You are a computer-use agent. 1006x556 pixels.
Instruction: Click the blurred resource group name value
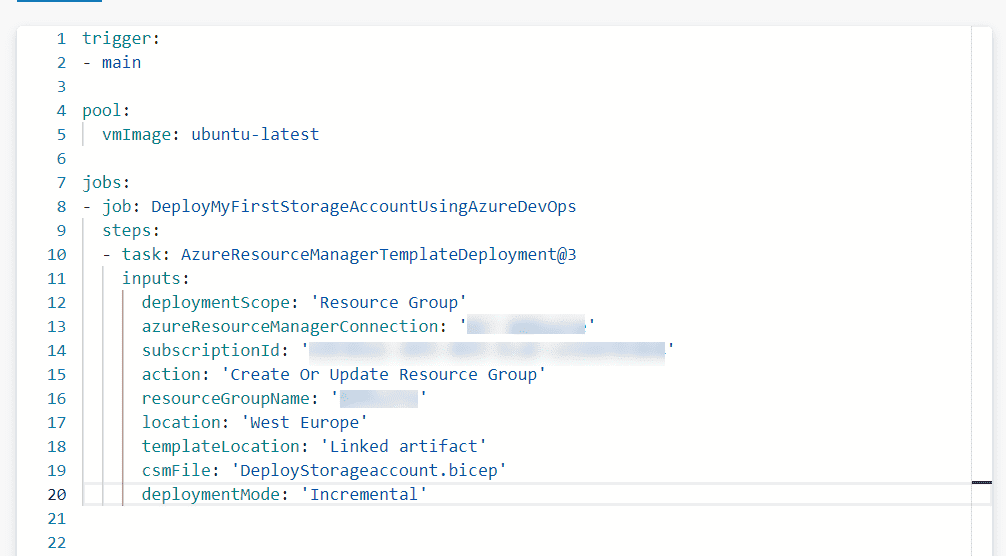point(379,398)
